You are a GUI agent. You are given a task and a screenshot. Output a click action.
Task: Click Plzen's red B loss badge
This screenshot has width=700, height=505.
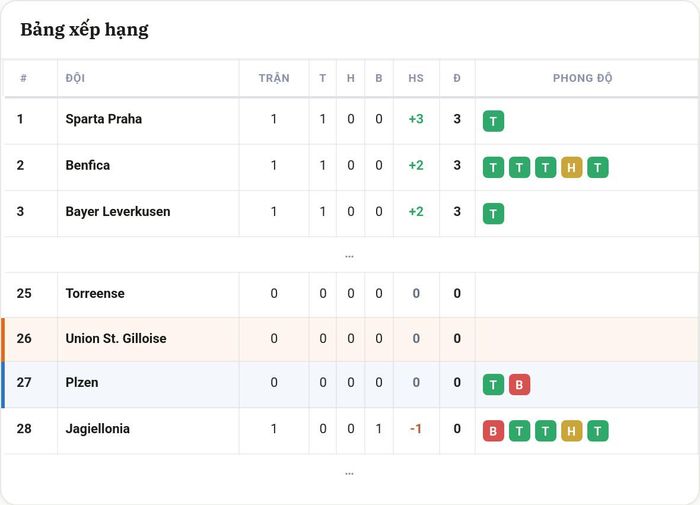click(x=519, y=384)
